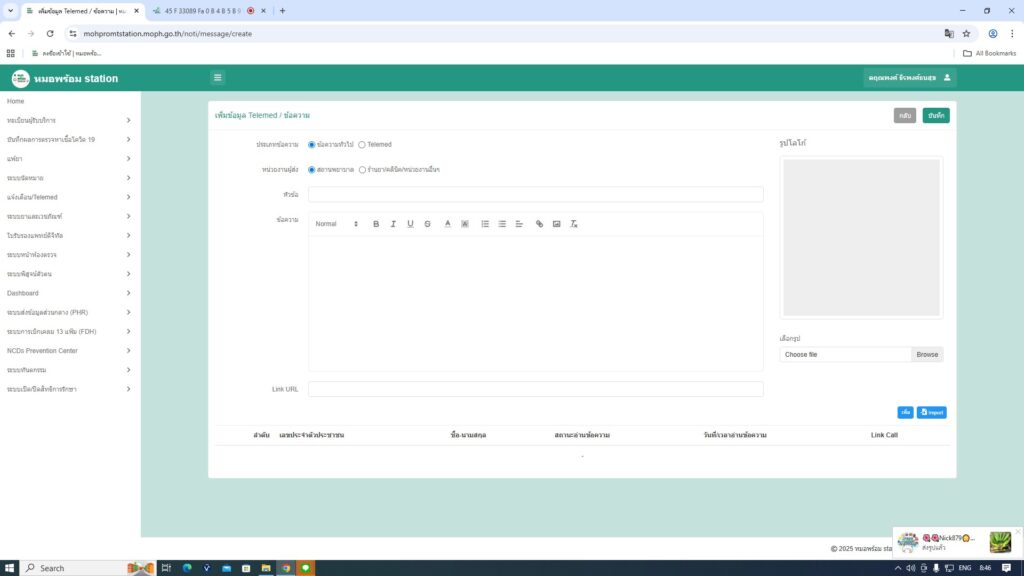Image resolution: width=1024 pixels, height=576 pixels.
Task: Open Home in the left sidebar
Action: (x=16, y=101)
